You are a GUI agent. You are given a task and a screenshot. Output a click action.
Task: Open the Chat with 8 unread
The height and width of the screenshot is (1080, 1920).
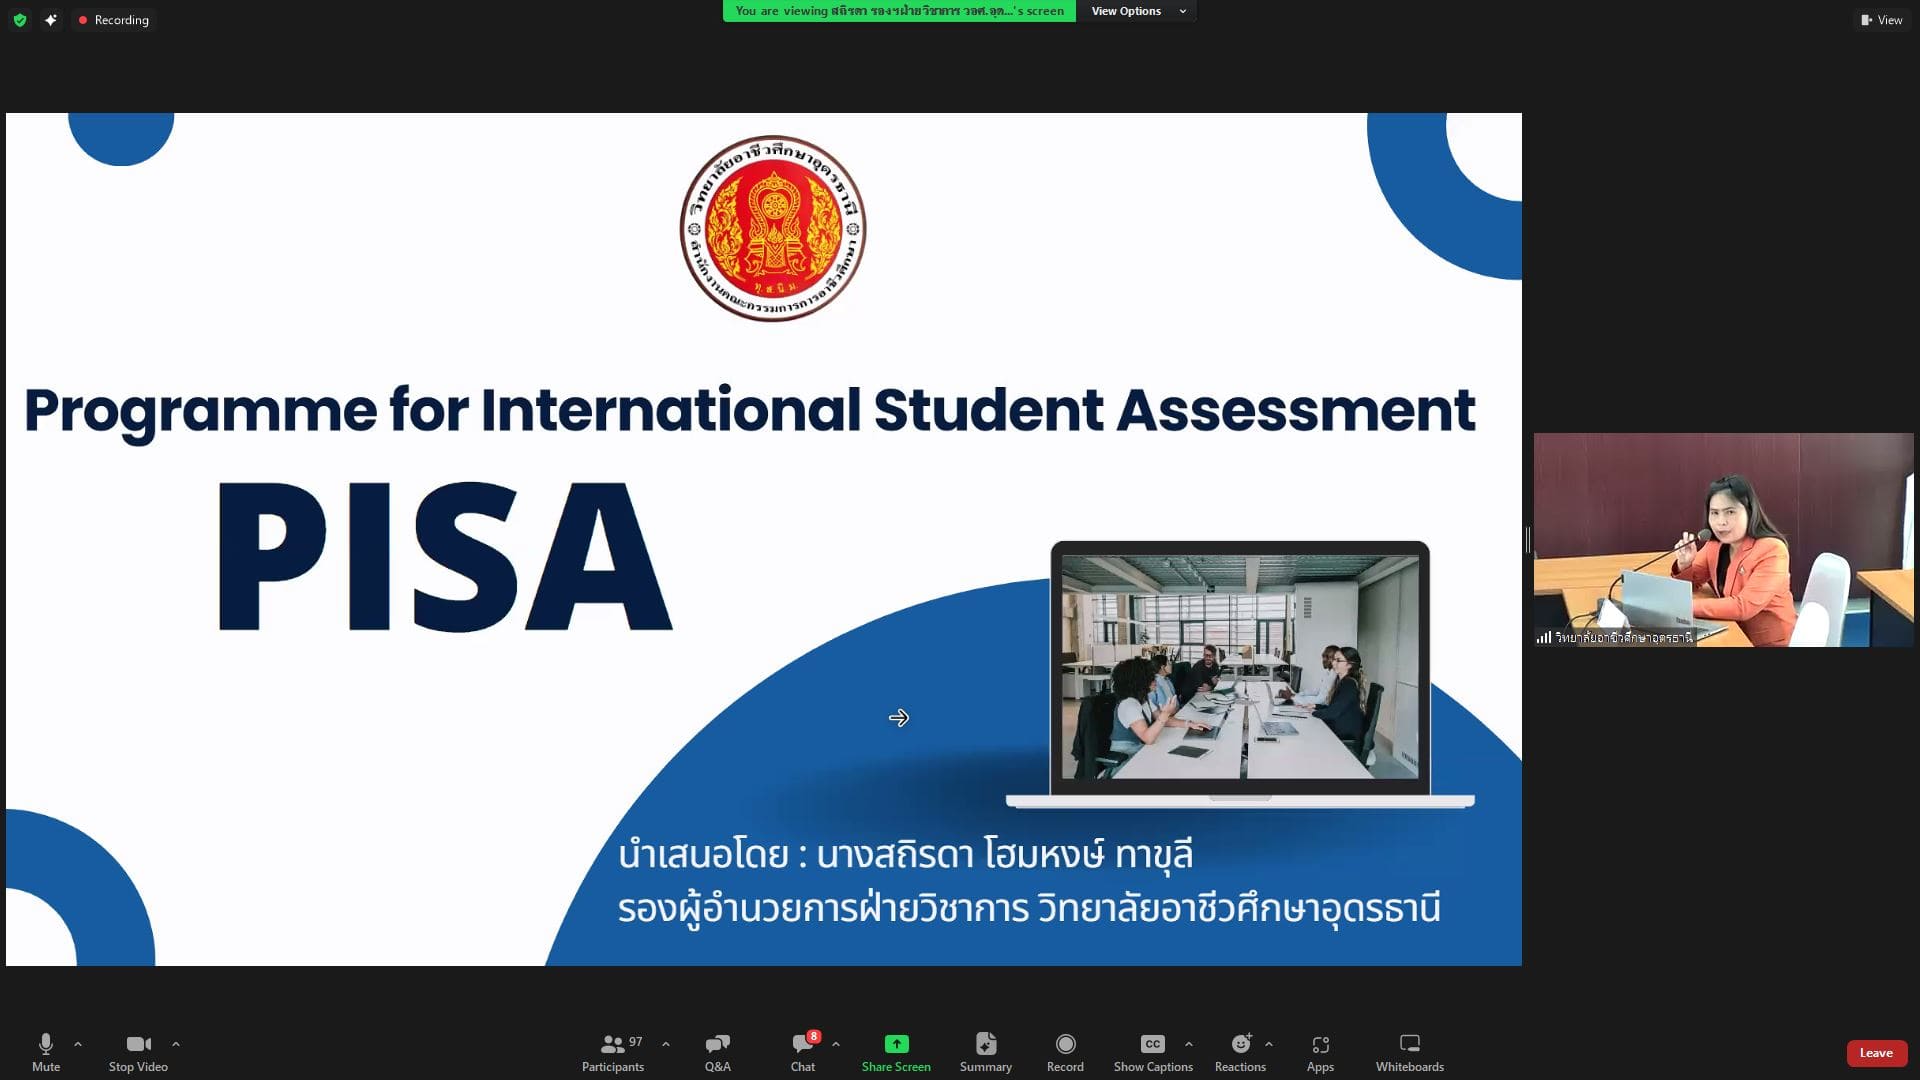pos(802,1051)
